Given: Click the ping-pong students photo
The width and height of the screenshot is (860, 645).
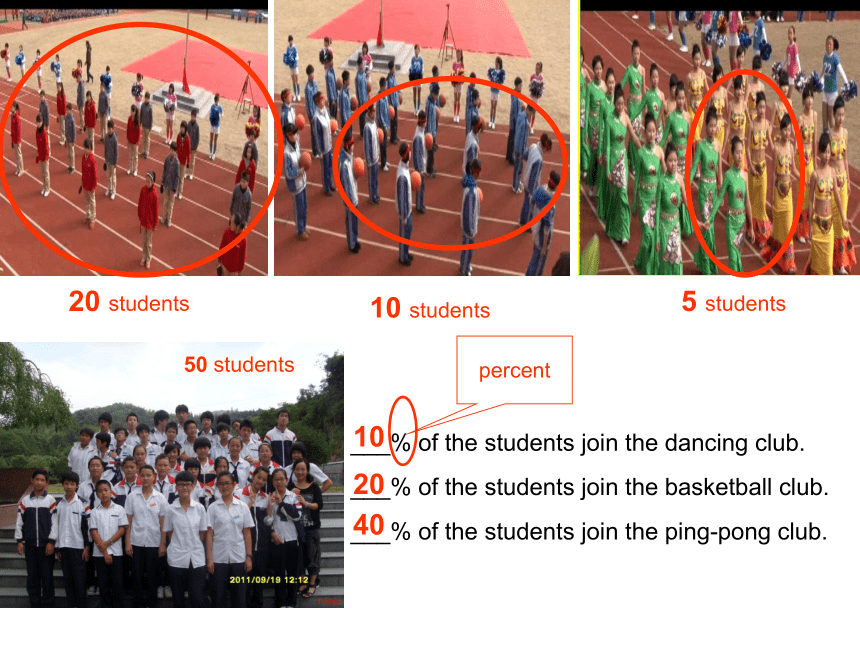Looking at the screenshot, I should [134, 138].
